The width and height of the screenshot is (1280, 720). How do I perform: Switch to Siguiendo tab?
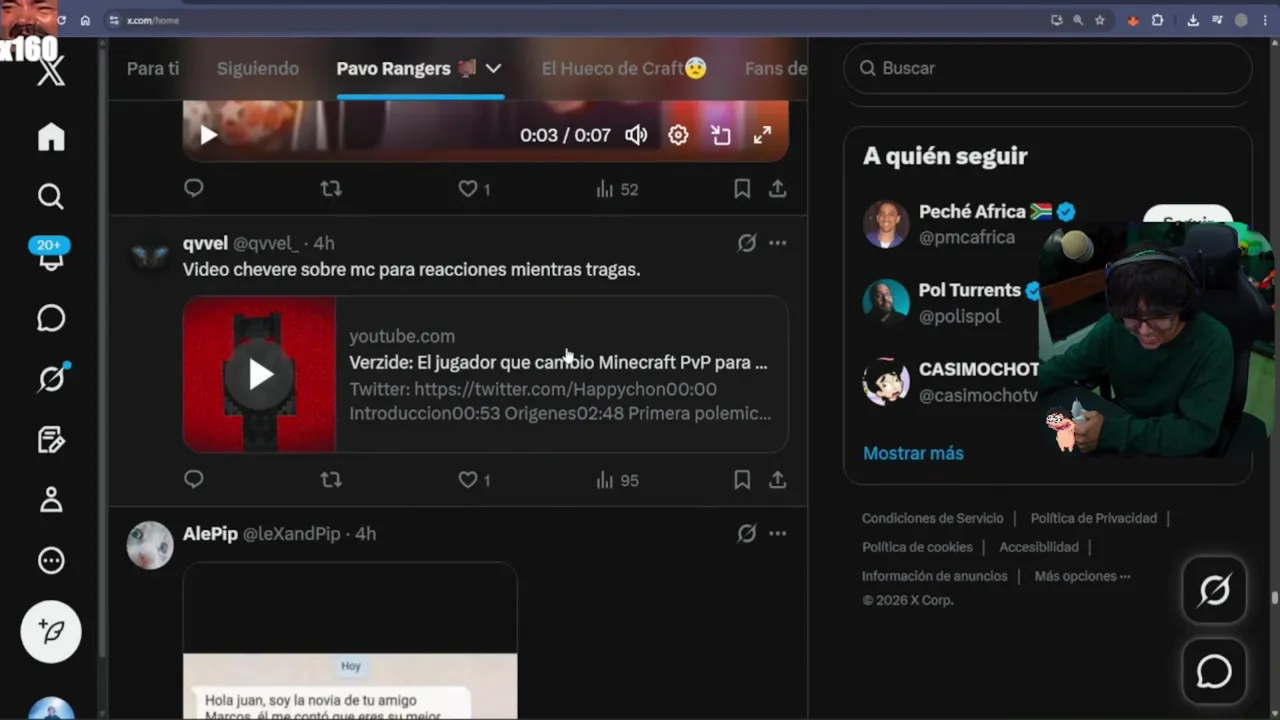(x=258, y=68)
